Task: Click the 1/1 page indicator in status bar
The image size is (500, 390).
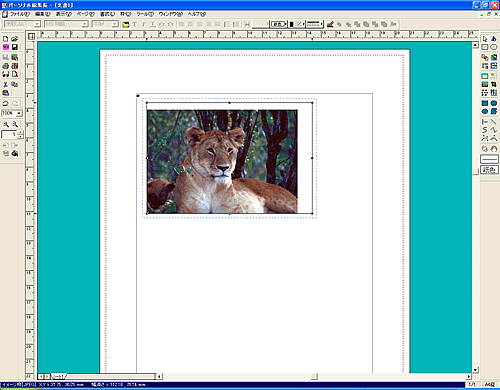Action: [472, 384]
